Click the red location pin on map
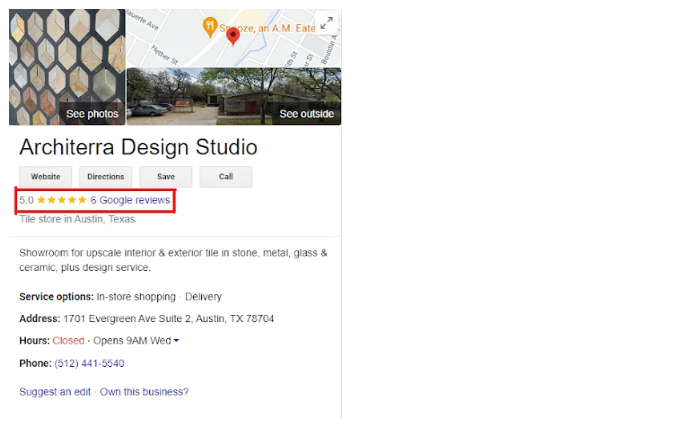692x432 pixels. tap(233, 36)
